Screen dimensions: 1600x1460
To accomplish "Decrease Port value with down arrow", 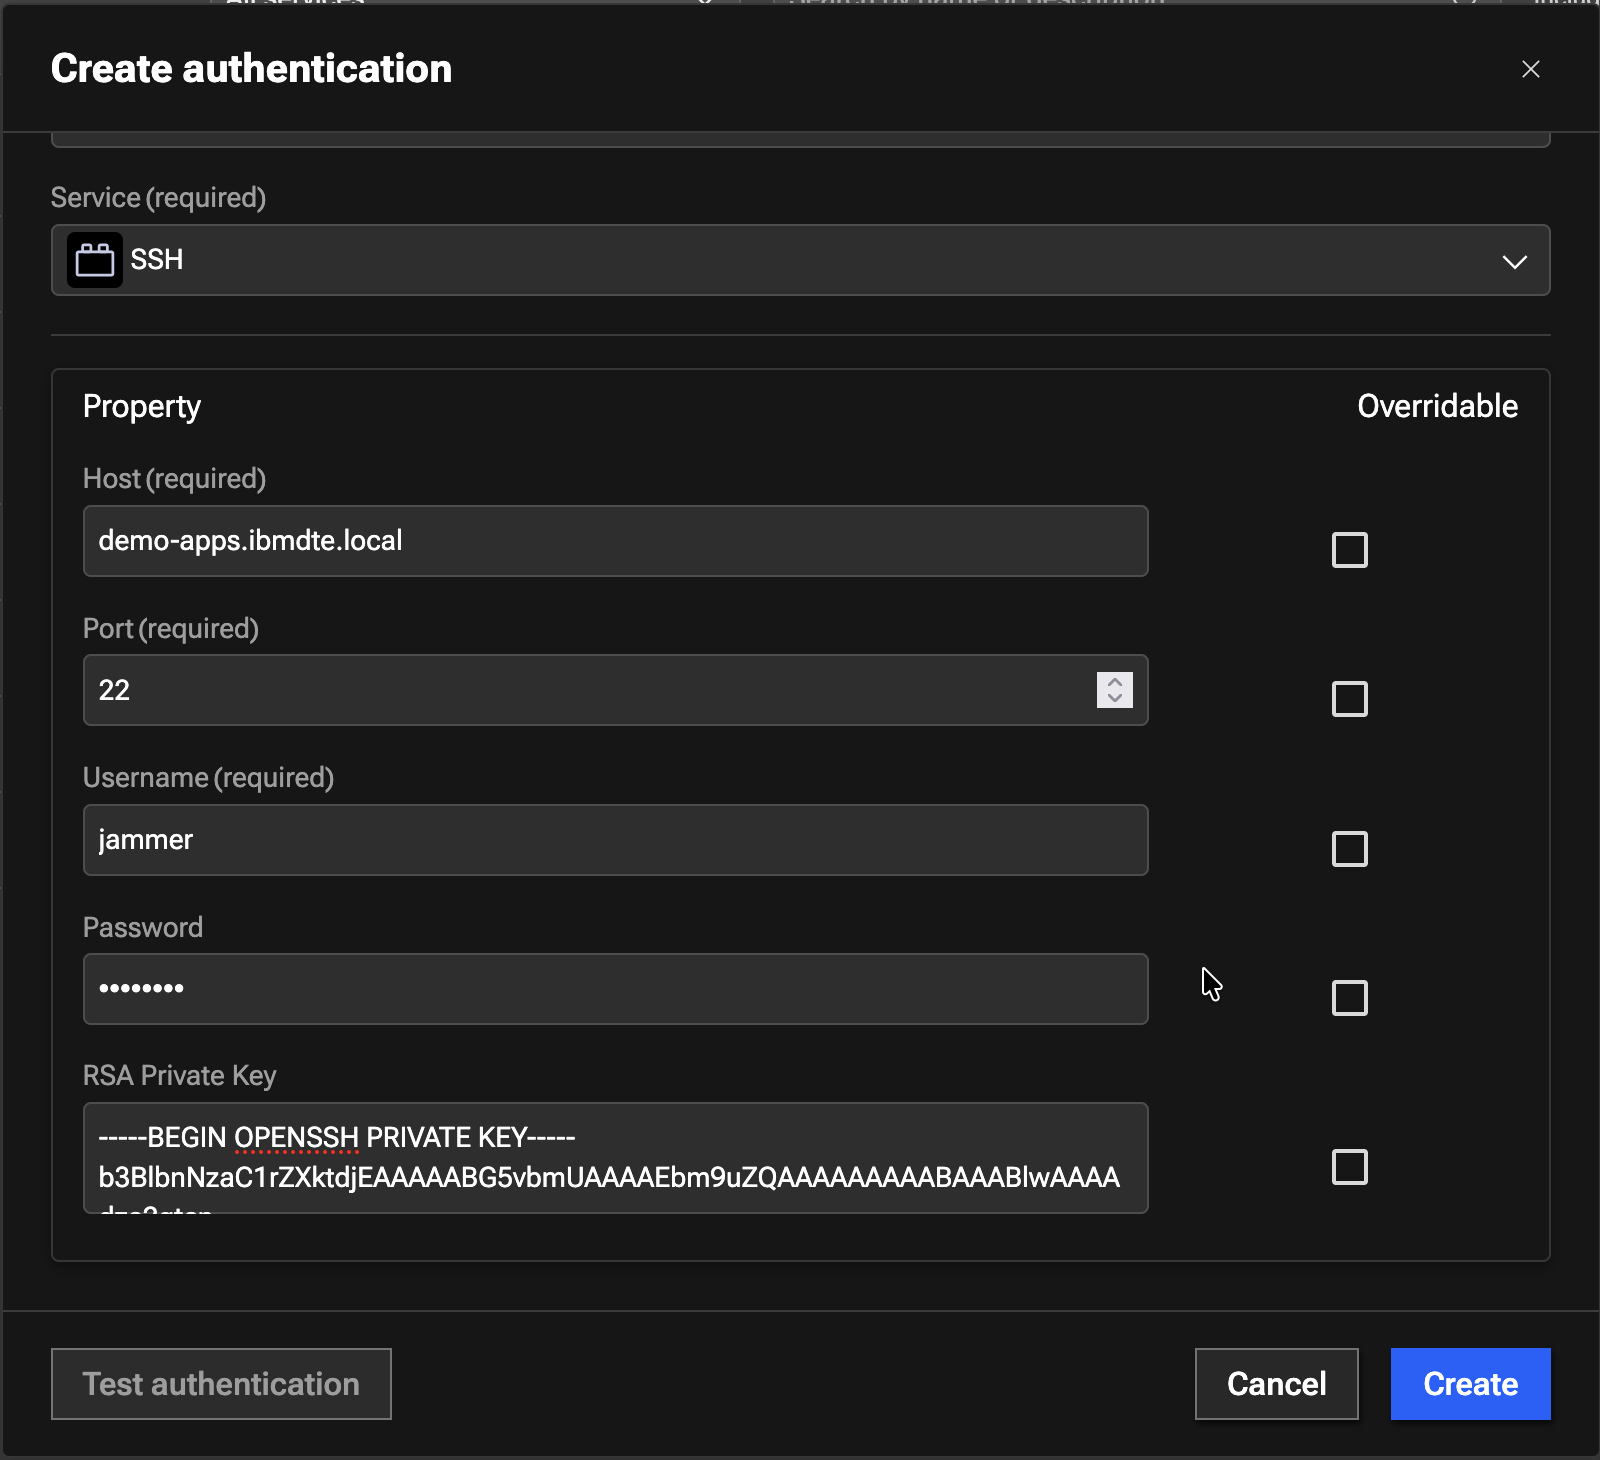I will [1115, 698].
